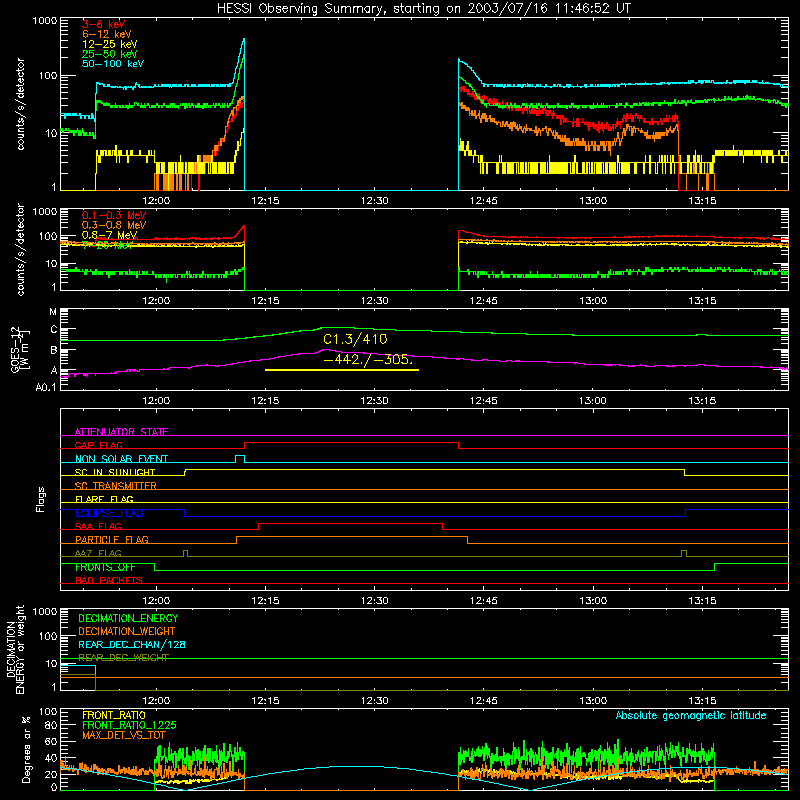Click the raised SAA_FLAG segment of red trace
Screen dimensions: 800x800
click(x=351, y=523)
